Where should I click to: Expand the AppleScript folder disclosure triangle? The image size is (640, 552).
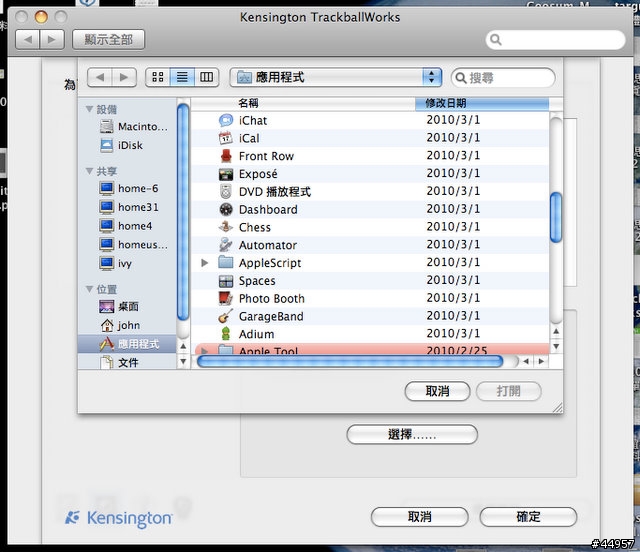click(x=205, y=263)
